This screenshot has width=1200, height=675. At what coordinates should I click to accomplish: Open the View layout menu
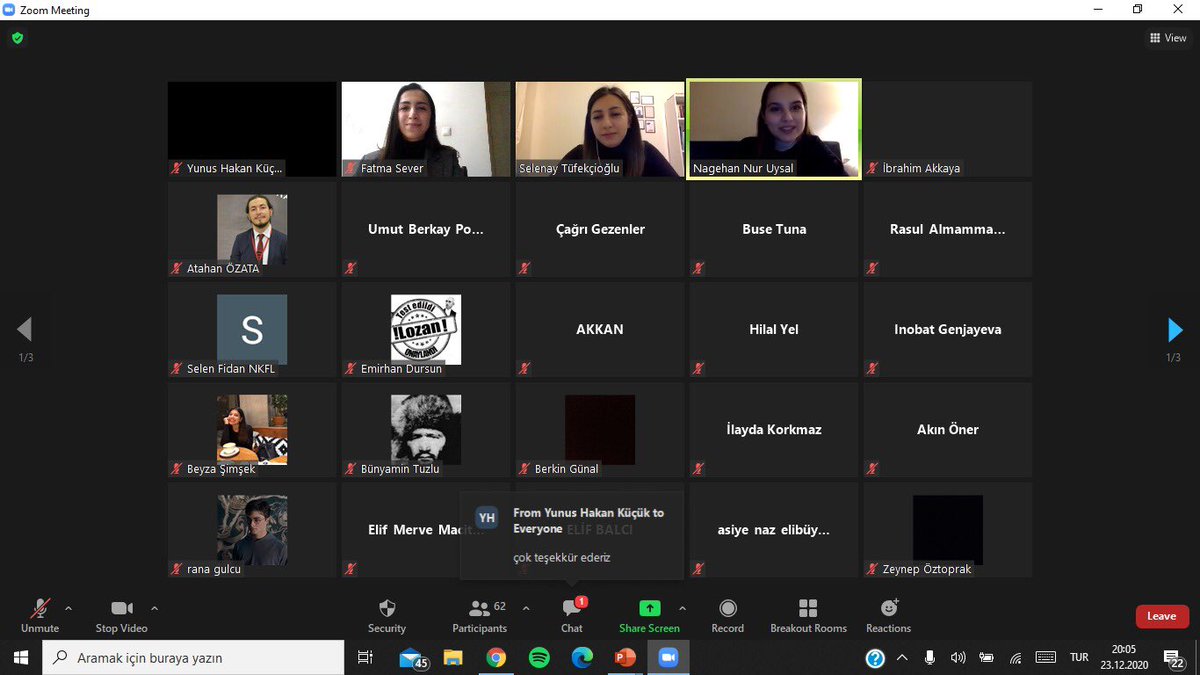1168,38
